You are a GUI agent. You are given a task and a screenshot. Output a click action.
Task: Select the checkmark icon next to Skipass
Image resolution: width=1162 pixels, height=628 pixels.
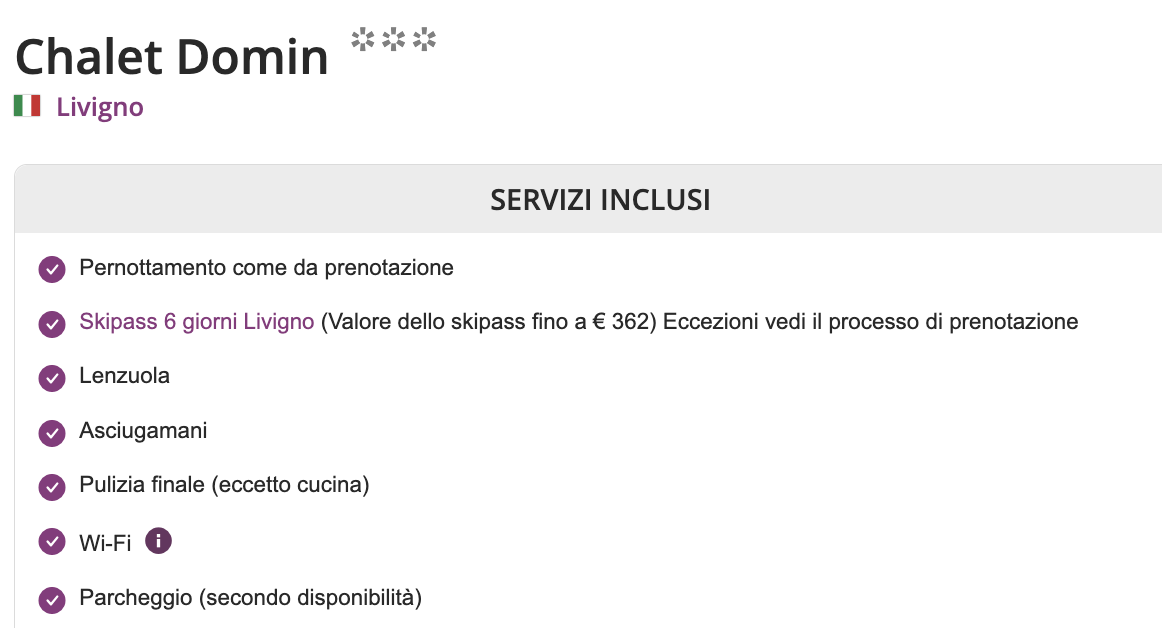pyautogui.click(x=51, y=324)
